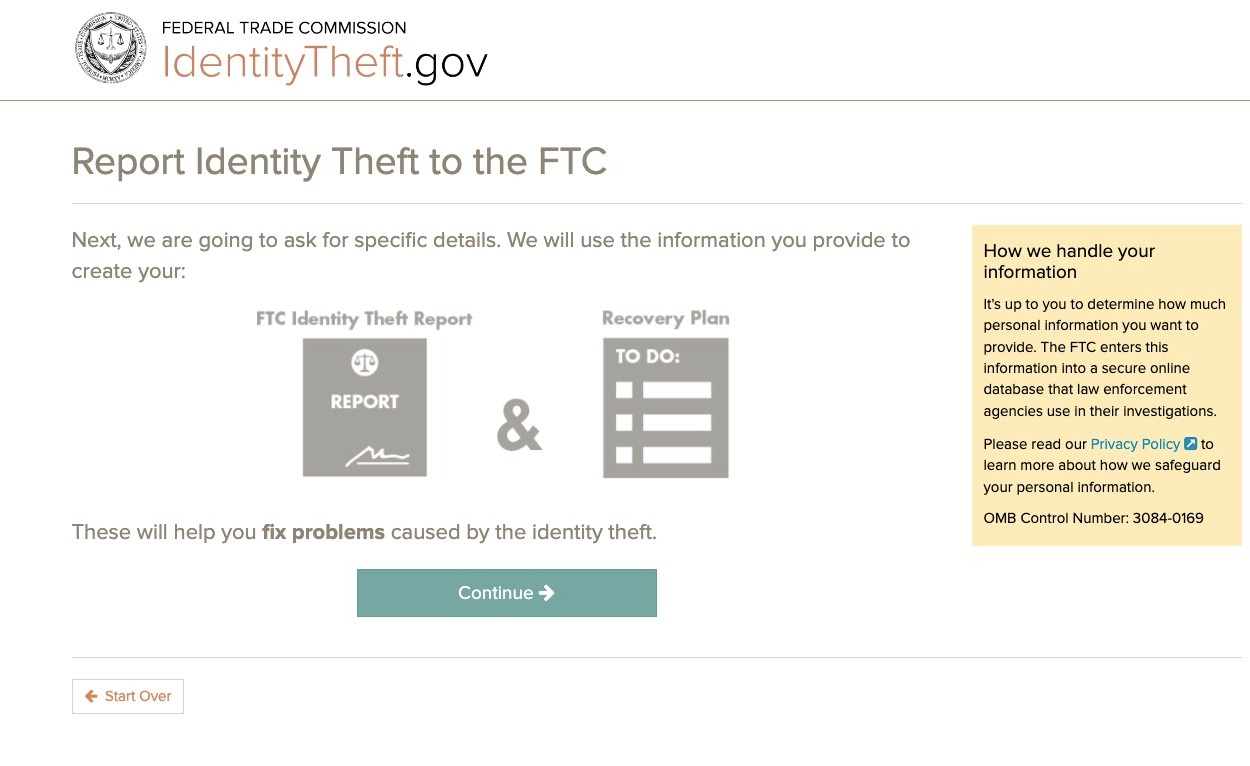The width and height of the screenshot is (1250, 766).
Task: Click the 'FTC Identity Theft Report' caption
Action: (x=364, y=319)
